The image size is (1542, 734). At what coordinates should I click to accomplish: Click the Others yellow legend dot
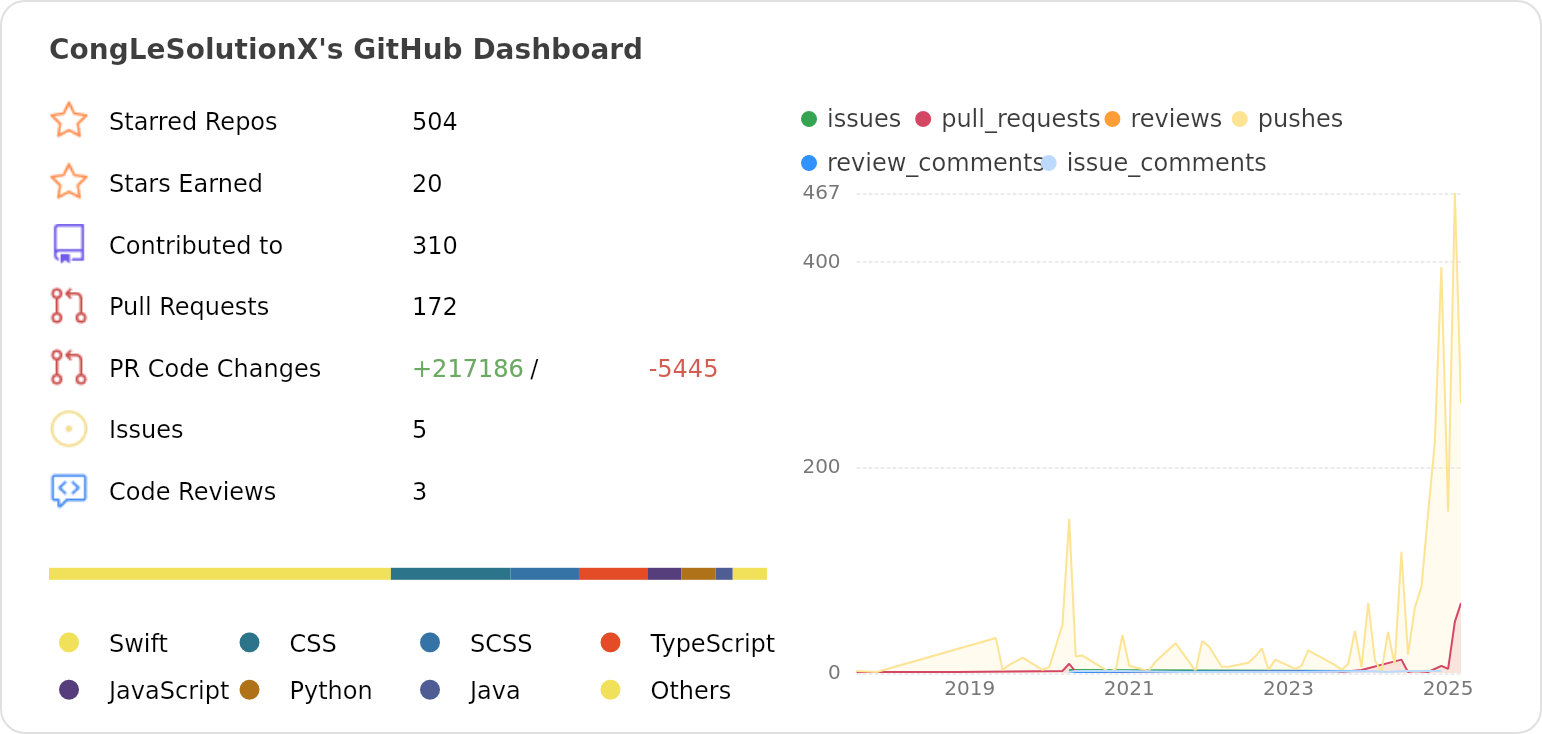coord(611,690)
